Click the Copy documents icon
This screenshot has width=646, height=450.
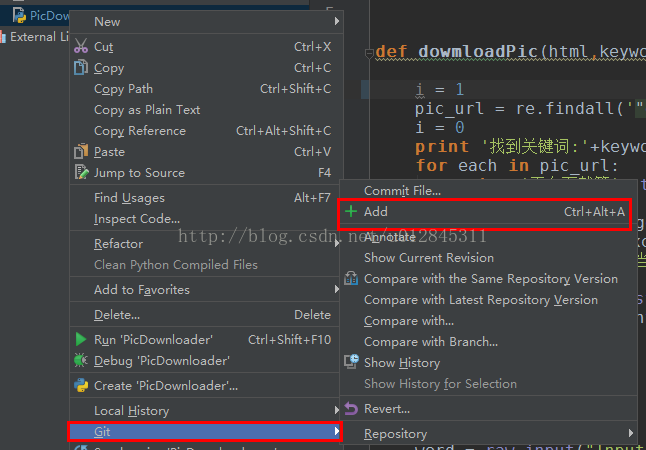[x=81, y=67]
